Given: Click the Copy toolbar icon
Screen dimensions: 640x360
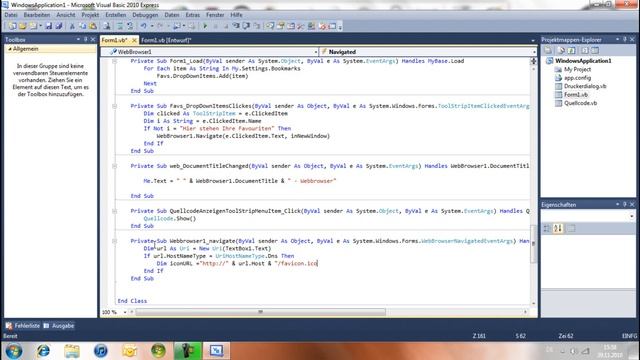Looking at the screenshot, I should coord(82,26).
